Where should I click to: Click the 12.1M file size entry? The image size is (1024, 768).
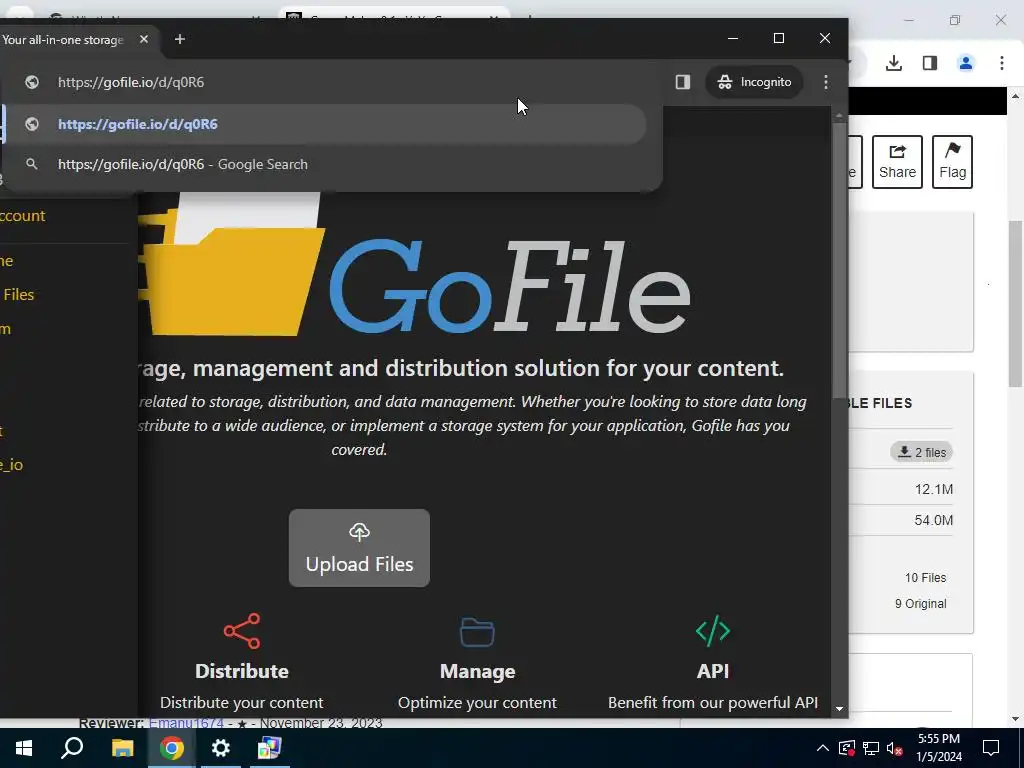pos(934,489)
